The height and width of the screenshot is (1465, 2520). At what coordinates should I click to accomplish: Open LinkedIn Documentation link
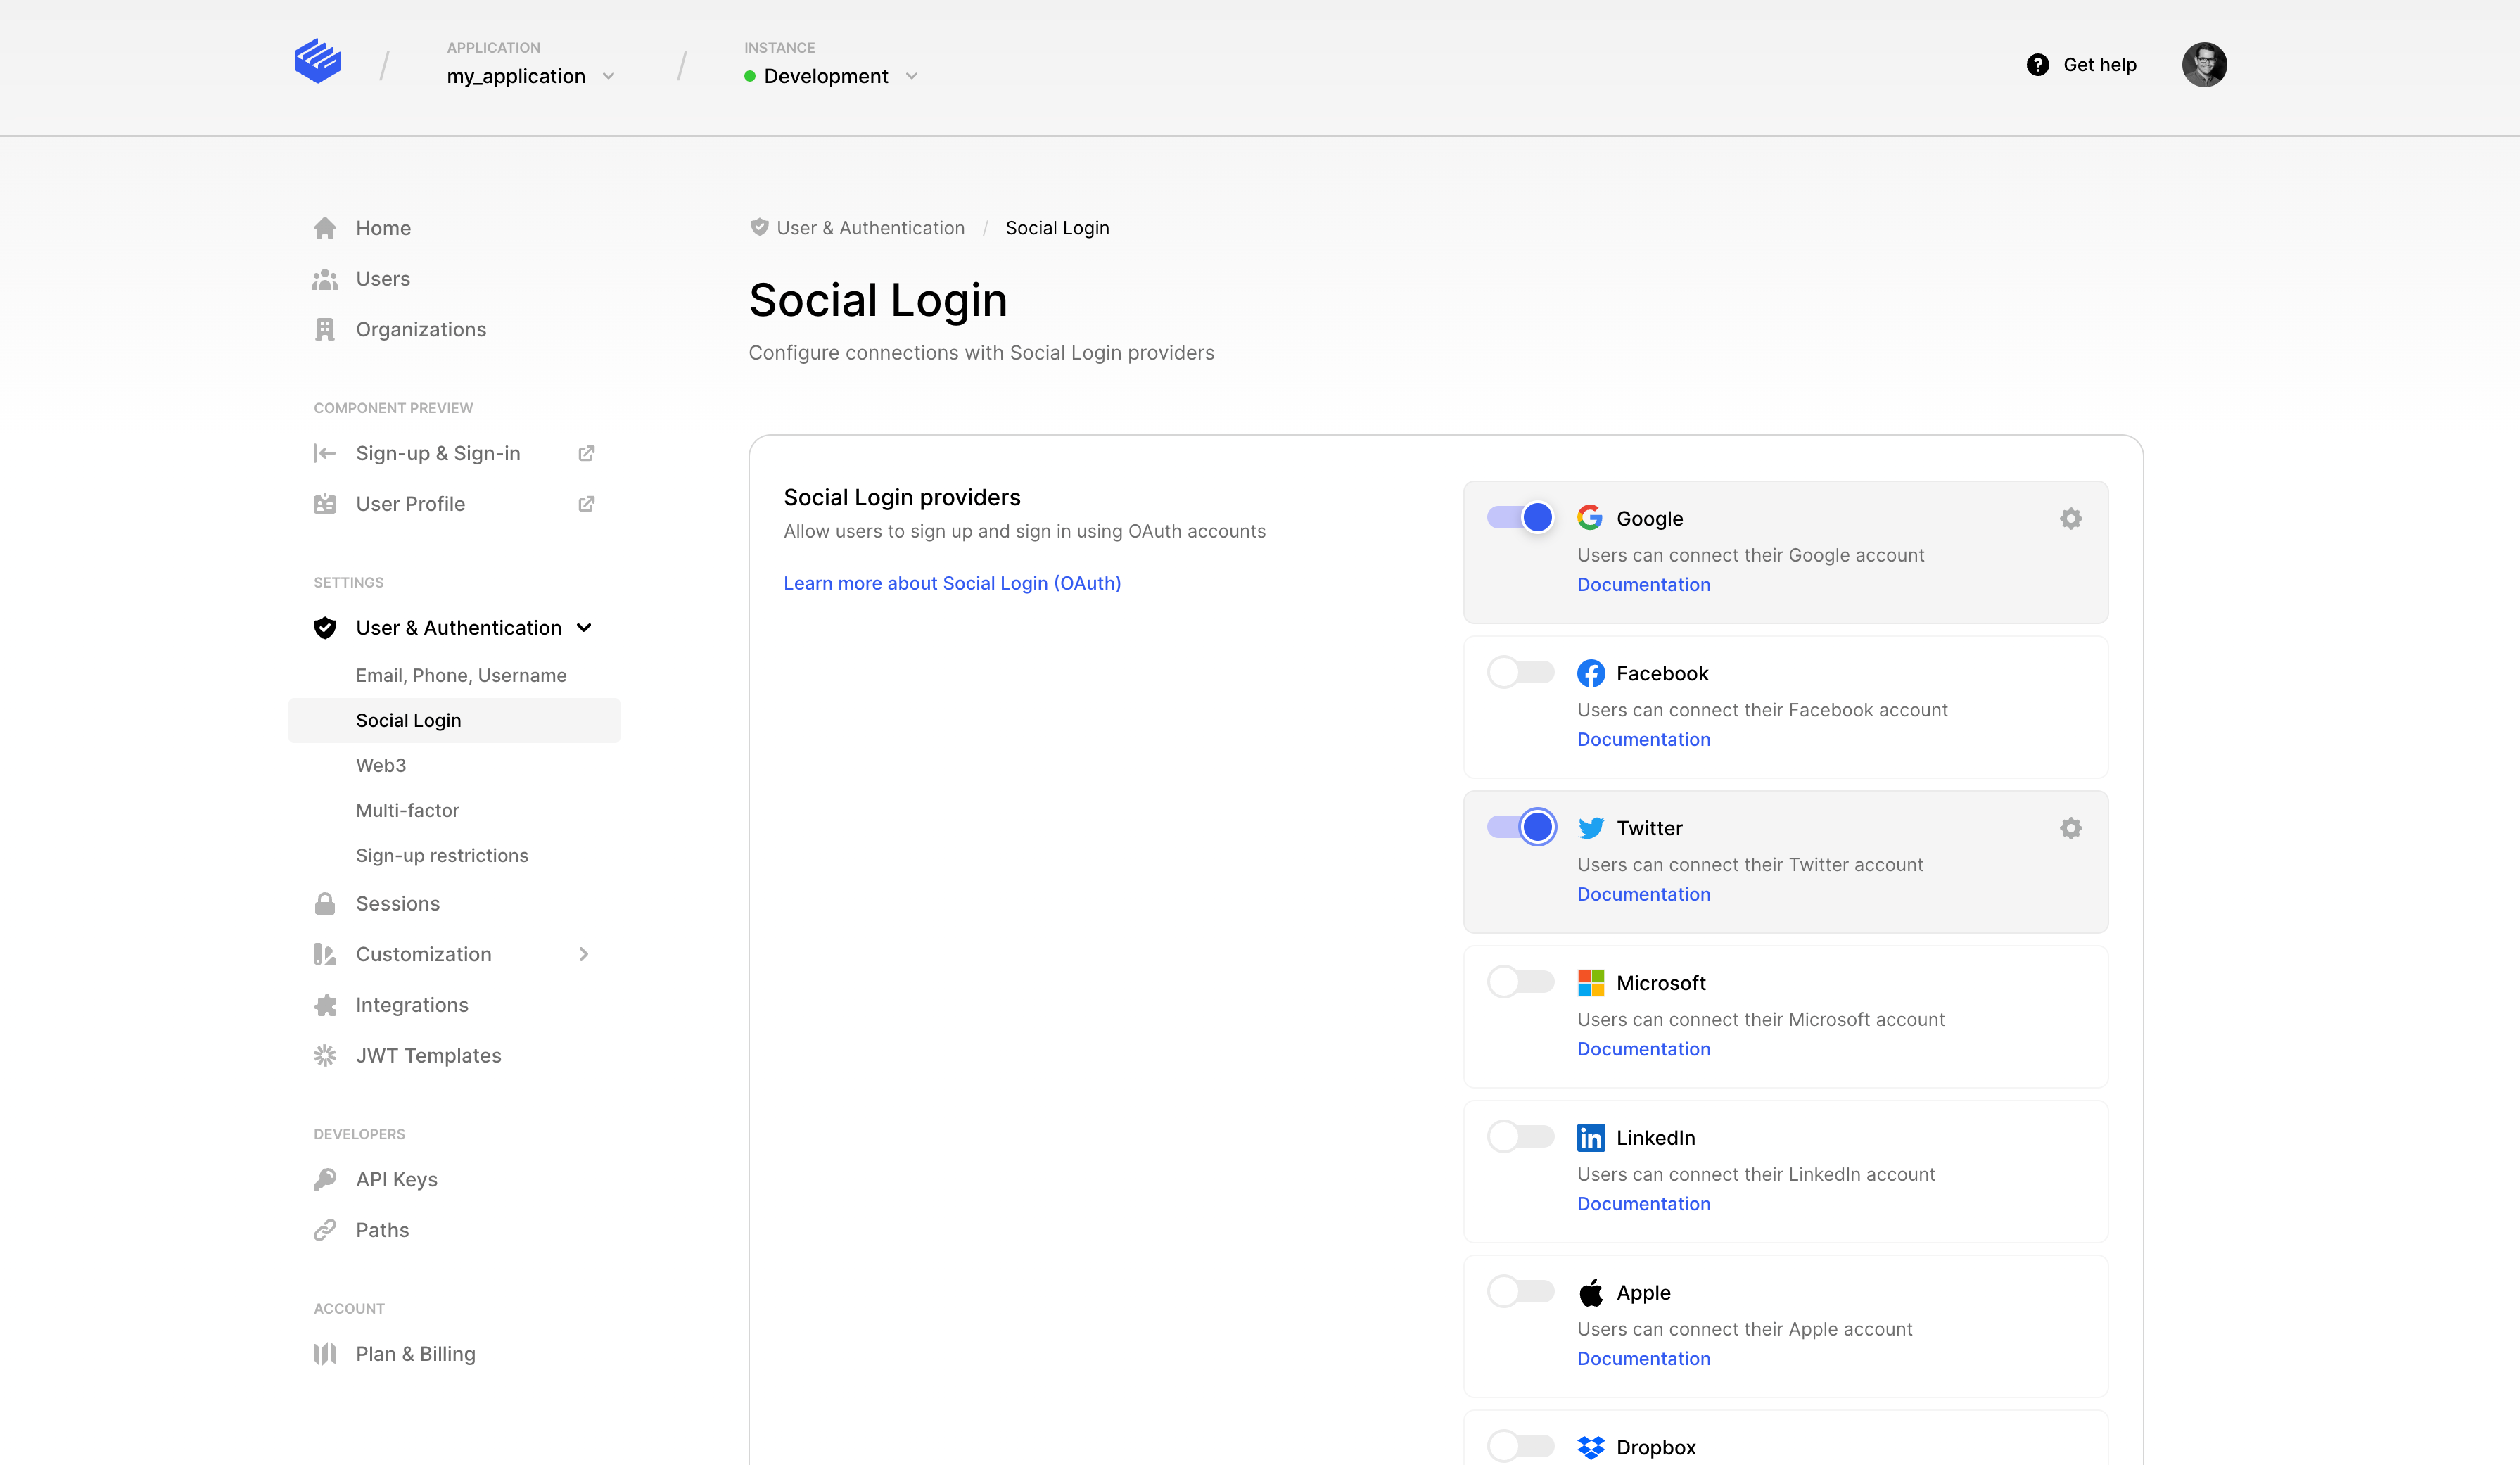[x=1643, y=1204]
